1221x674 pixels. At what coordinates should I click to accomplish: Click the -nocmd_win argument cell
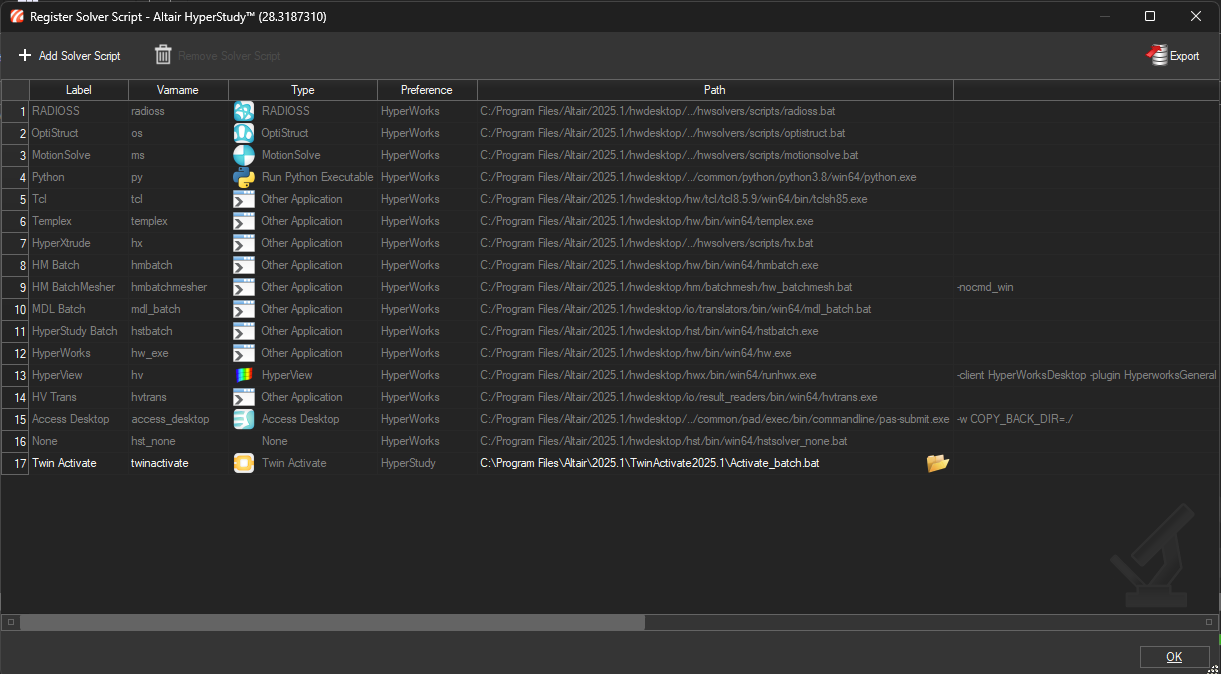click(1087, 287)
